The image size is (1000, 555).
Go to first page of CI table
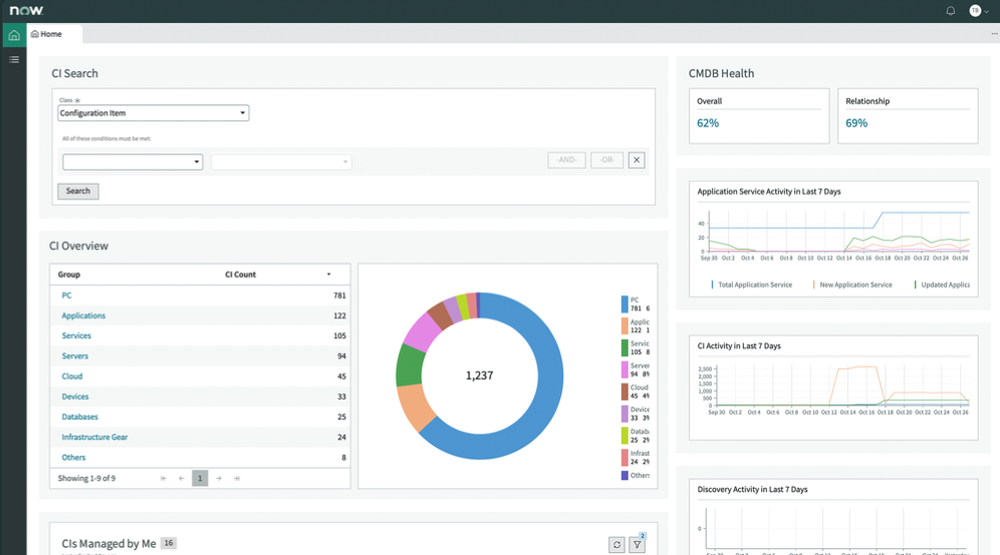click(x=163, y=478)
